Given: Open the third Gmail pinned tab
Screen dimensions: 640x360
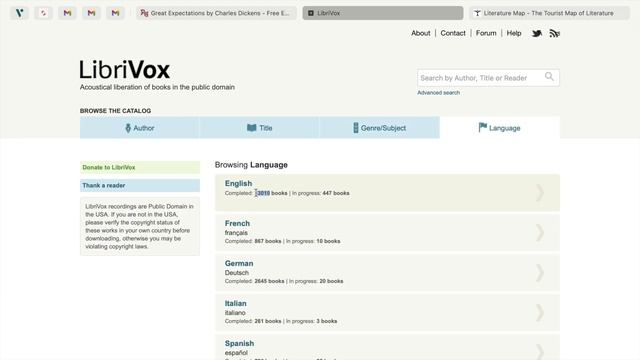Looking at the screenshot, I should 116,13.
